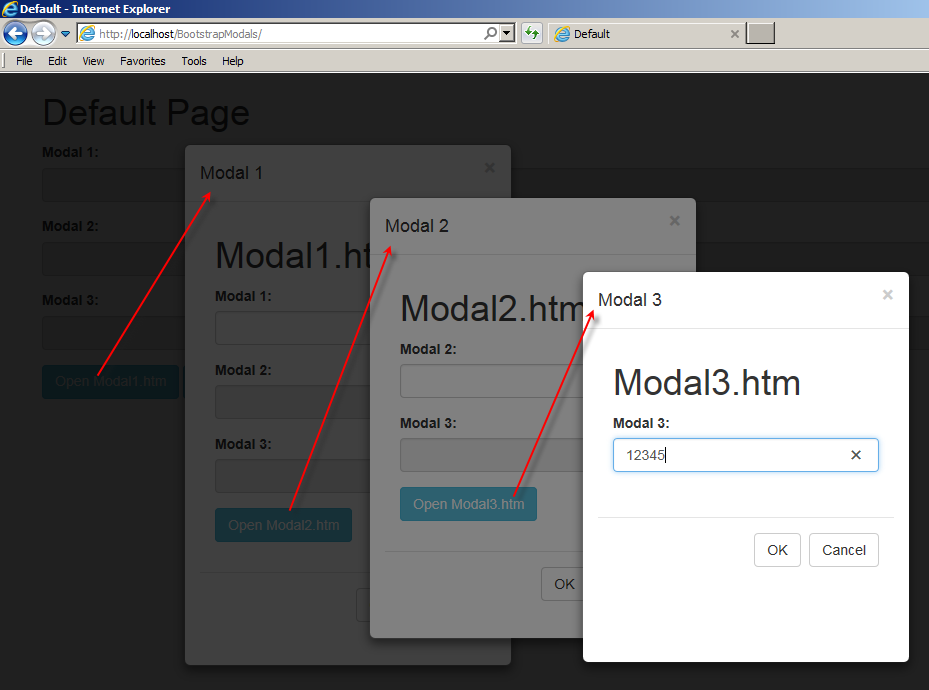Click the Open Modal3.htm button
The height and width of the screenshot is (690, 929).
[x=468, y=504]
